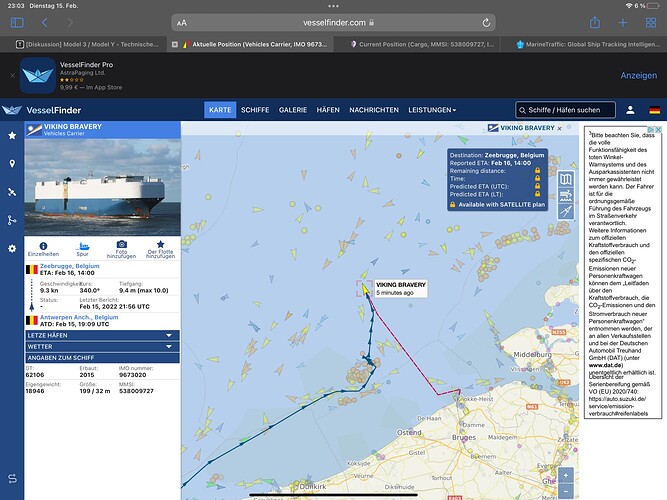Screen dimensions: 667x500
Task: Zoom out the map with minus button
Action: point(566,491)
